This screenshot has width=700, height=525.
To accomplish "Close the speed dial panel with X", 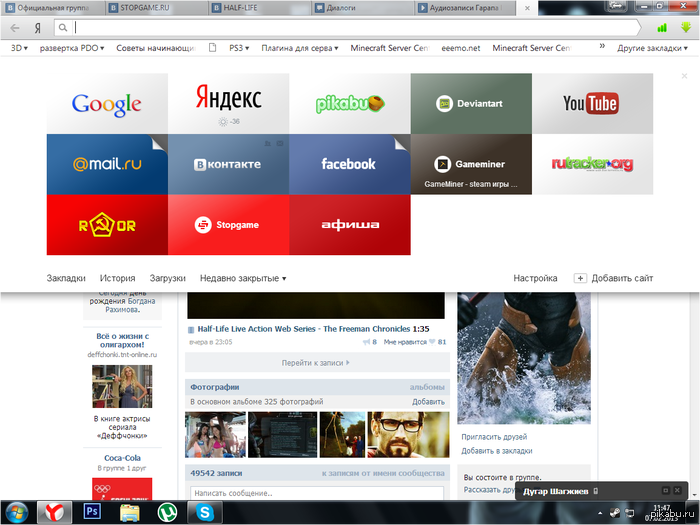I will click(684, 76).
